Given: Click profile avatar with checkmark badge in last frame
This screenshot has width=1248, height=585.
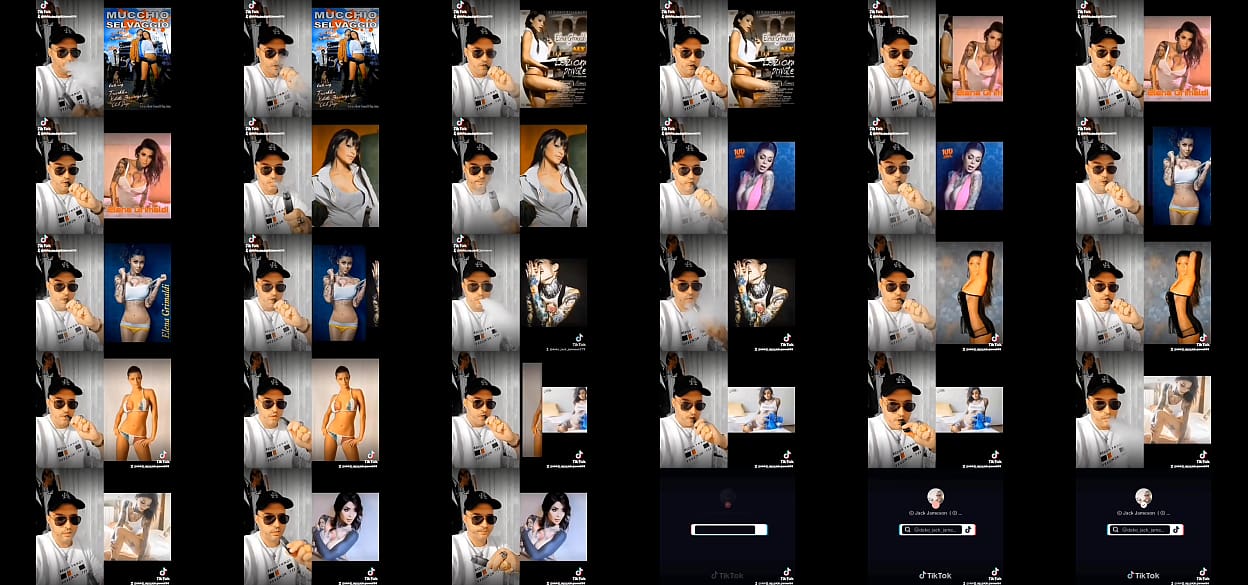Looking at the screenshot, I should (1144, 497).
